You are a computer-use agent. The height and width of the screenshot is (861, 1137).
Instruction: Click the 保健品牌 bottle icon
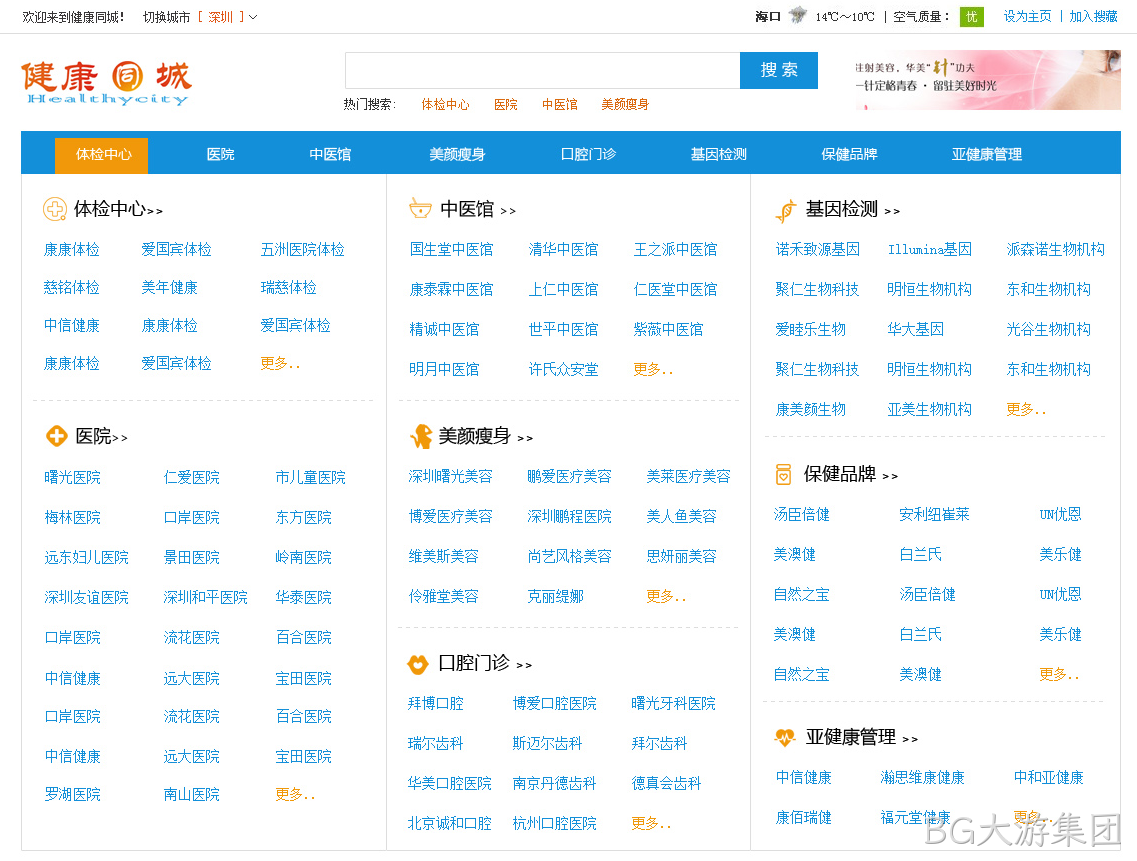784,474
